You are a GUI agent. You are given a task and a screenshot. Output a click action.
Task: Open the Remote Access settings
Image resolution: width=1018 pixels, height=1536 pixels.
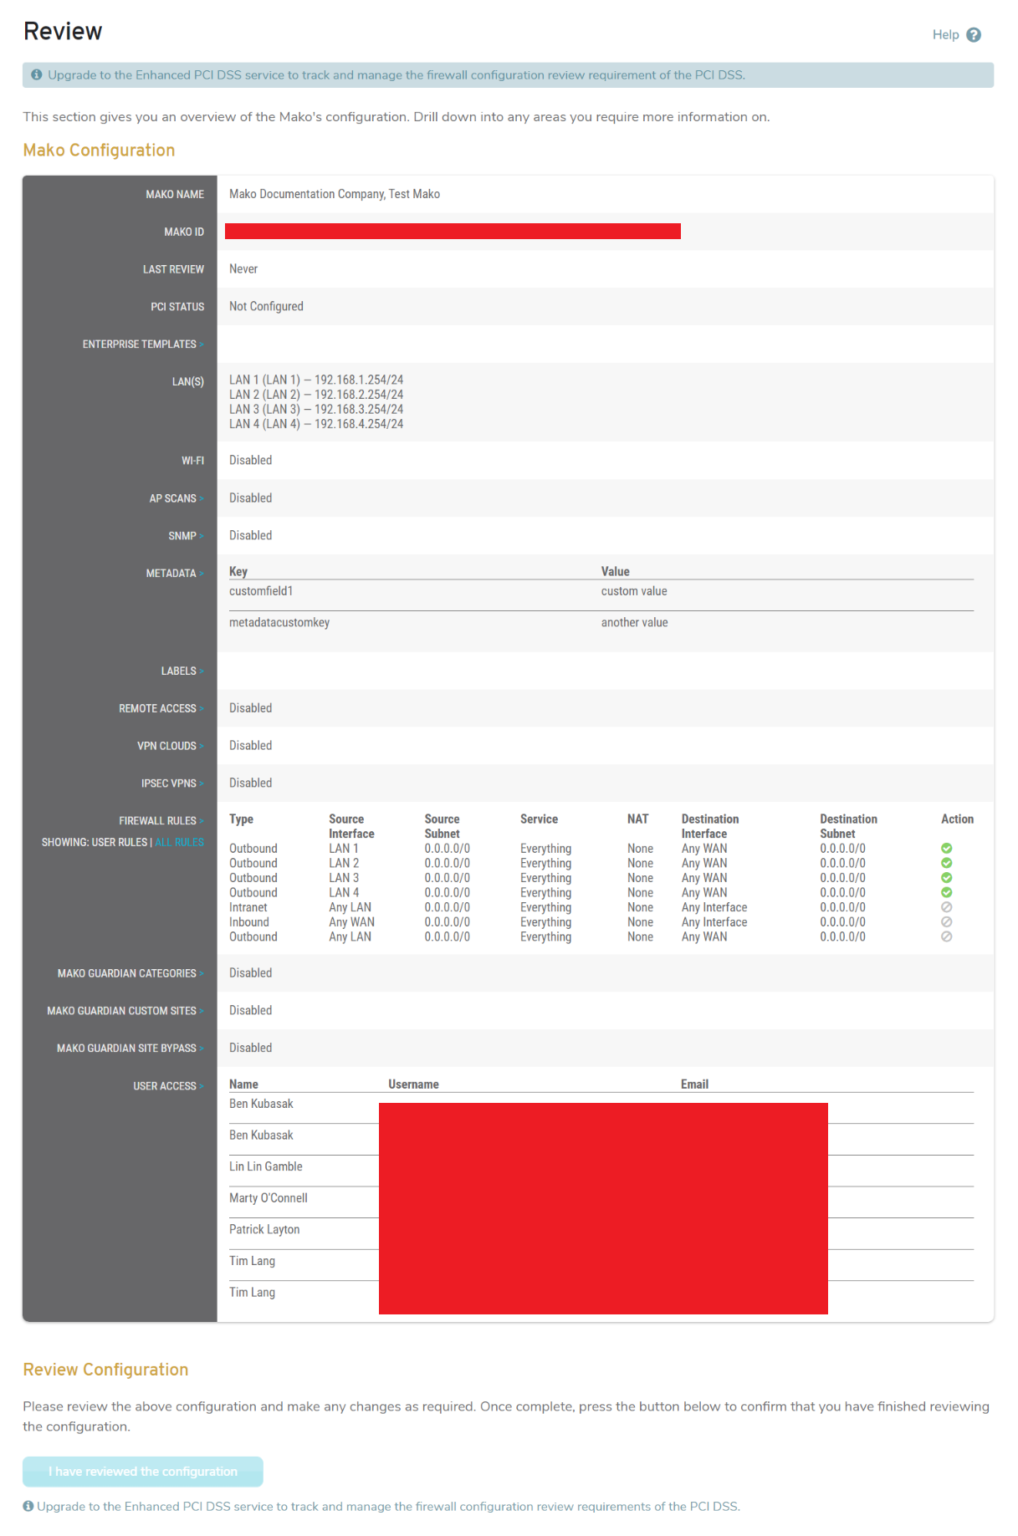pyautogui.click(x=159, y=707)
